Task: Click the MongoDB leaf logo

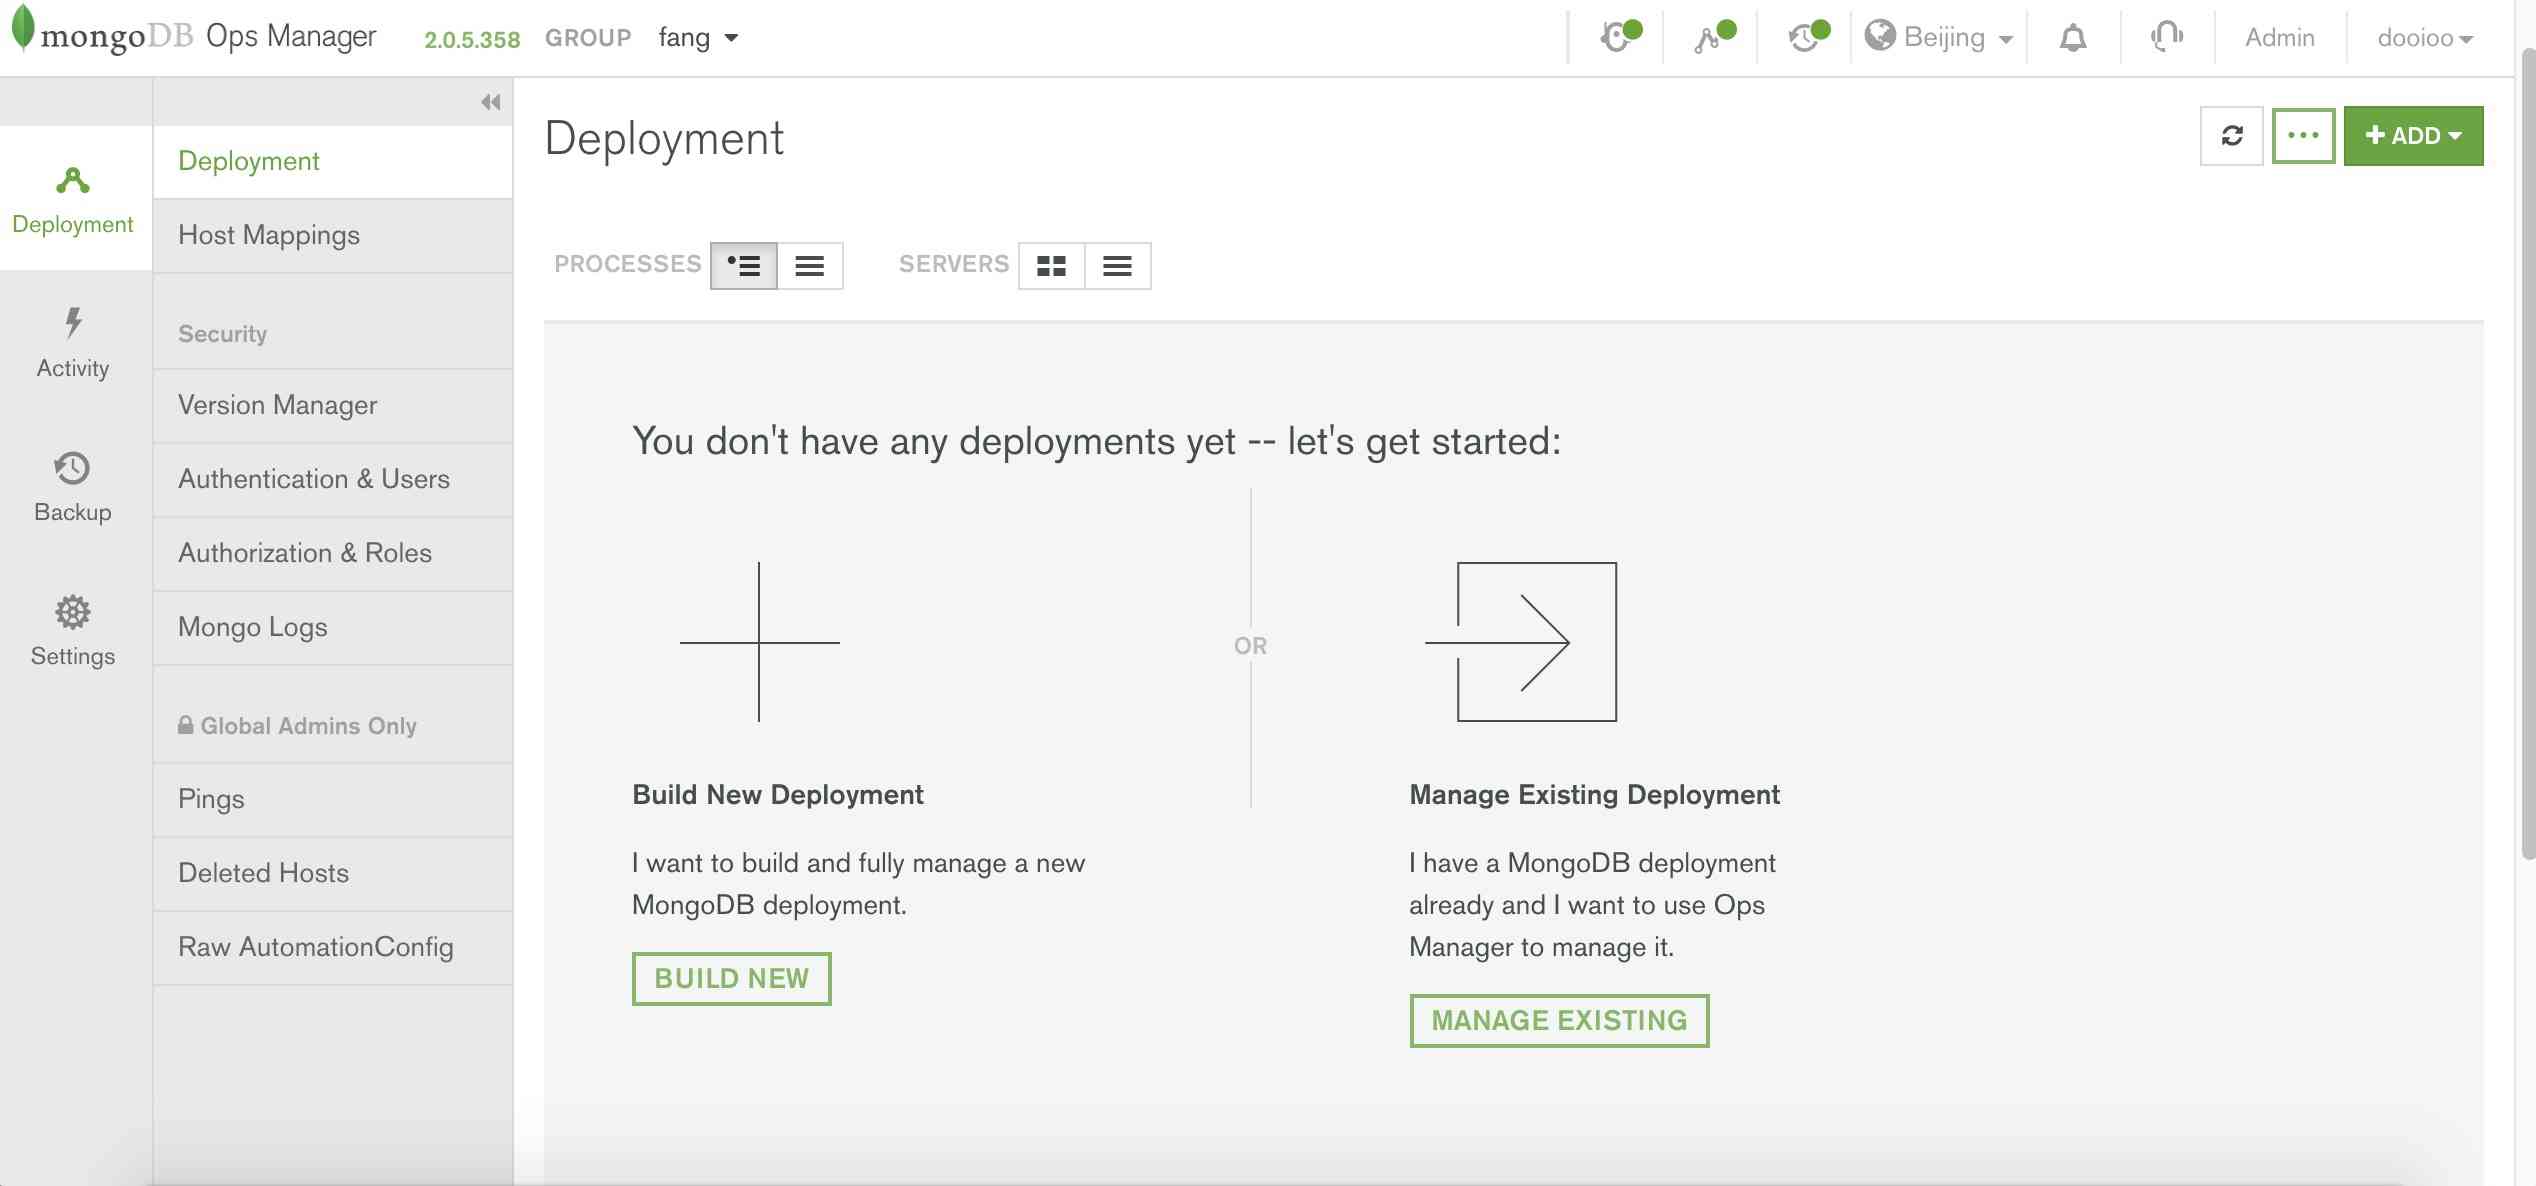Action: [x=22, y=27]
